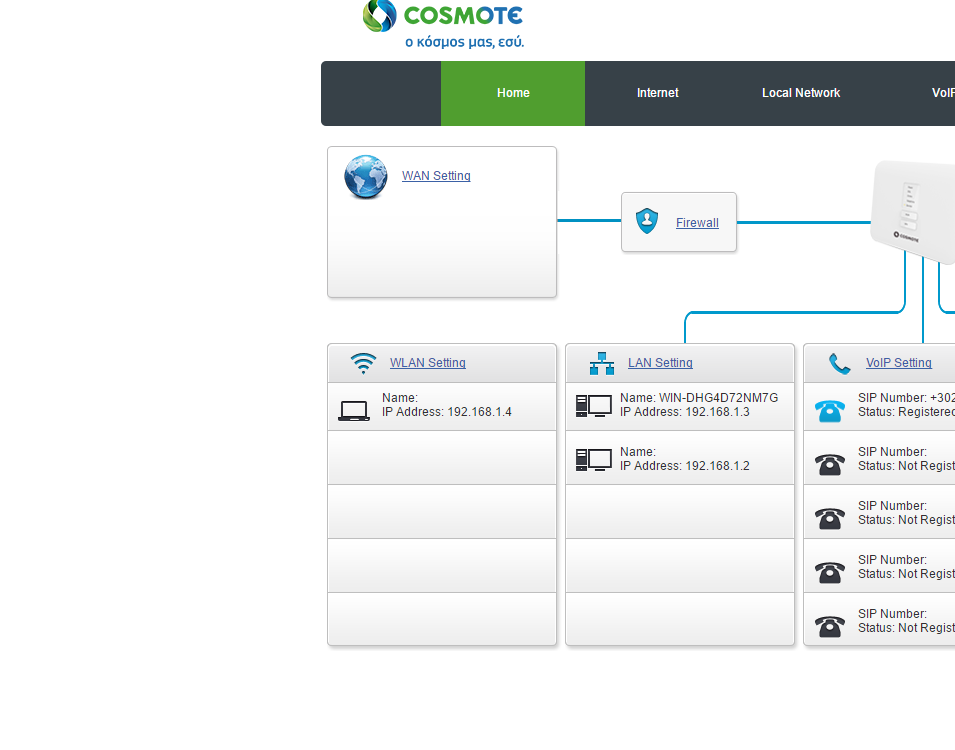Click the WAN globe icon
Image resolution: width=955 pixels, height=750 pixels.
click(x=365, y=177)
